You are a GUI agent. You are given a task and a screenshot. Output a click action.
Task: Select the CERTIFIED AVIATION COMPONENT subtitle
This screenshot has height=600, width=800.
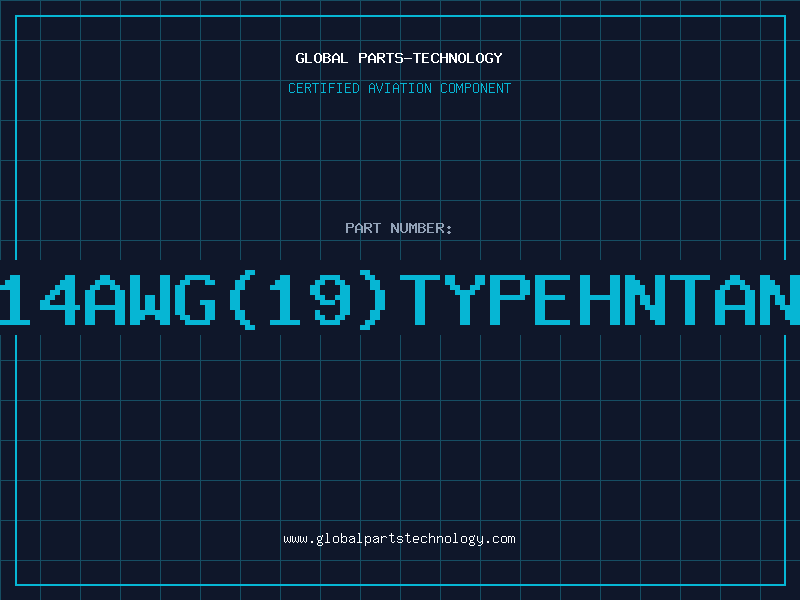coord(399,88)
